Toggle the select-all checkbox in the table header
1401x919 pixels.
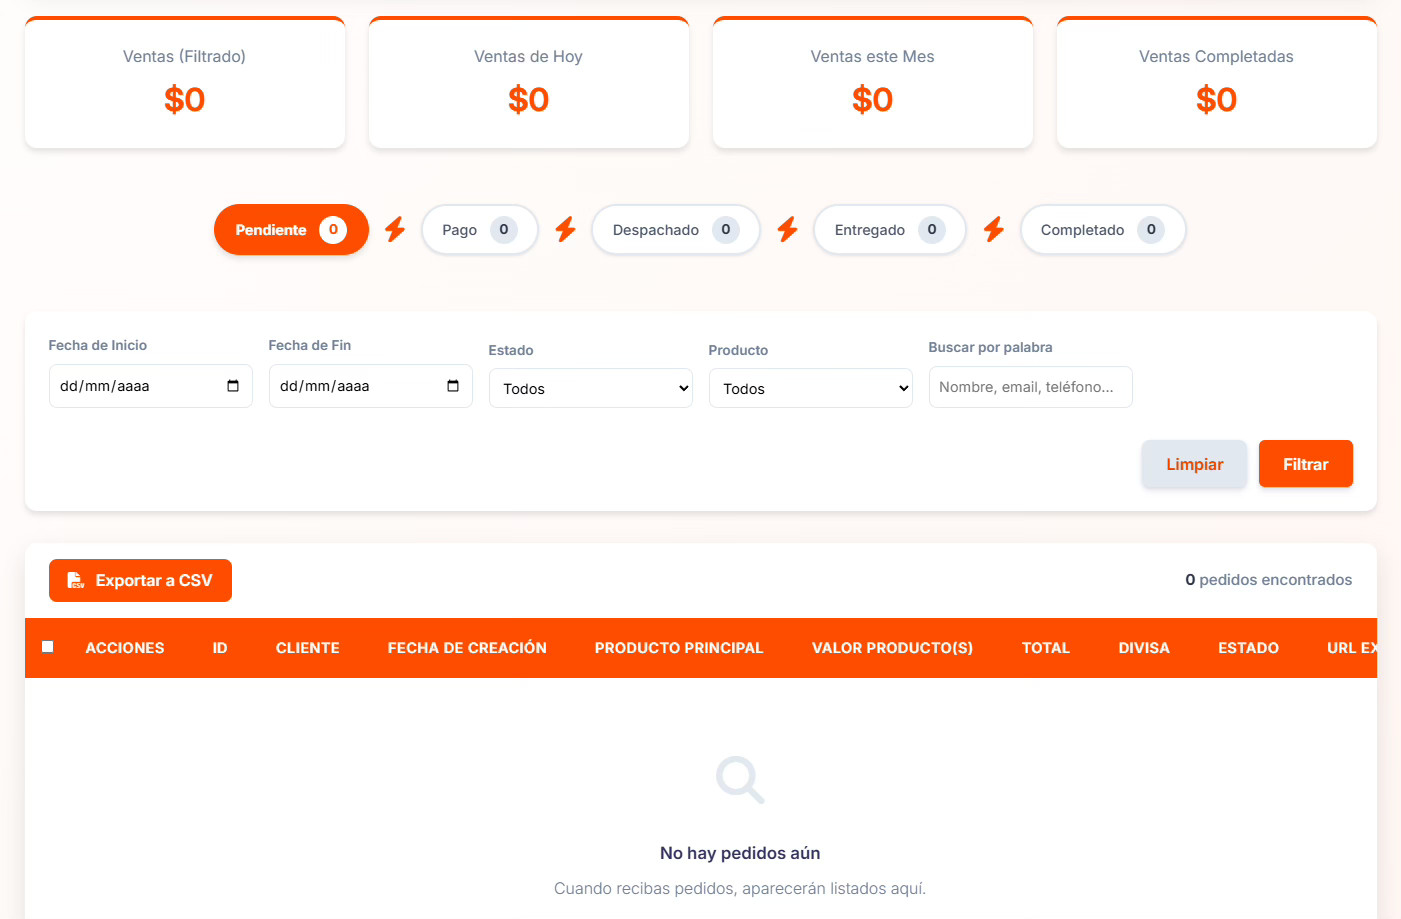click(x=47, y=647)
